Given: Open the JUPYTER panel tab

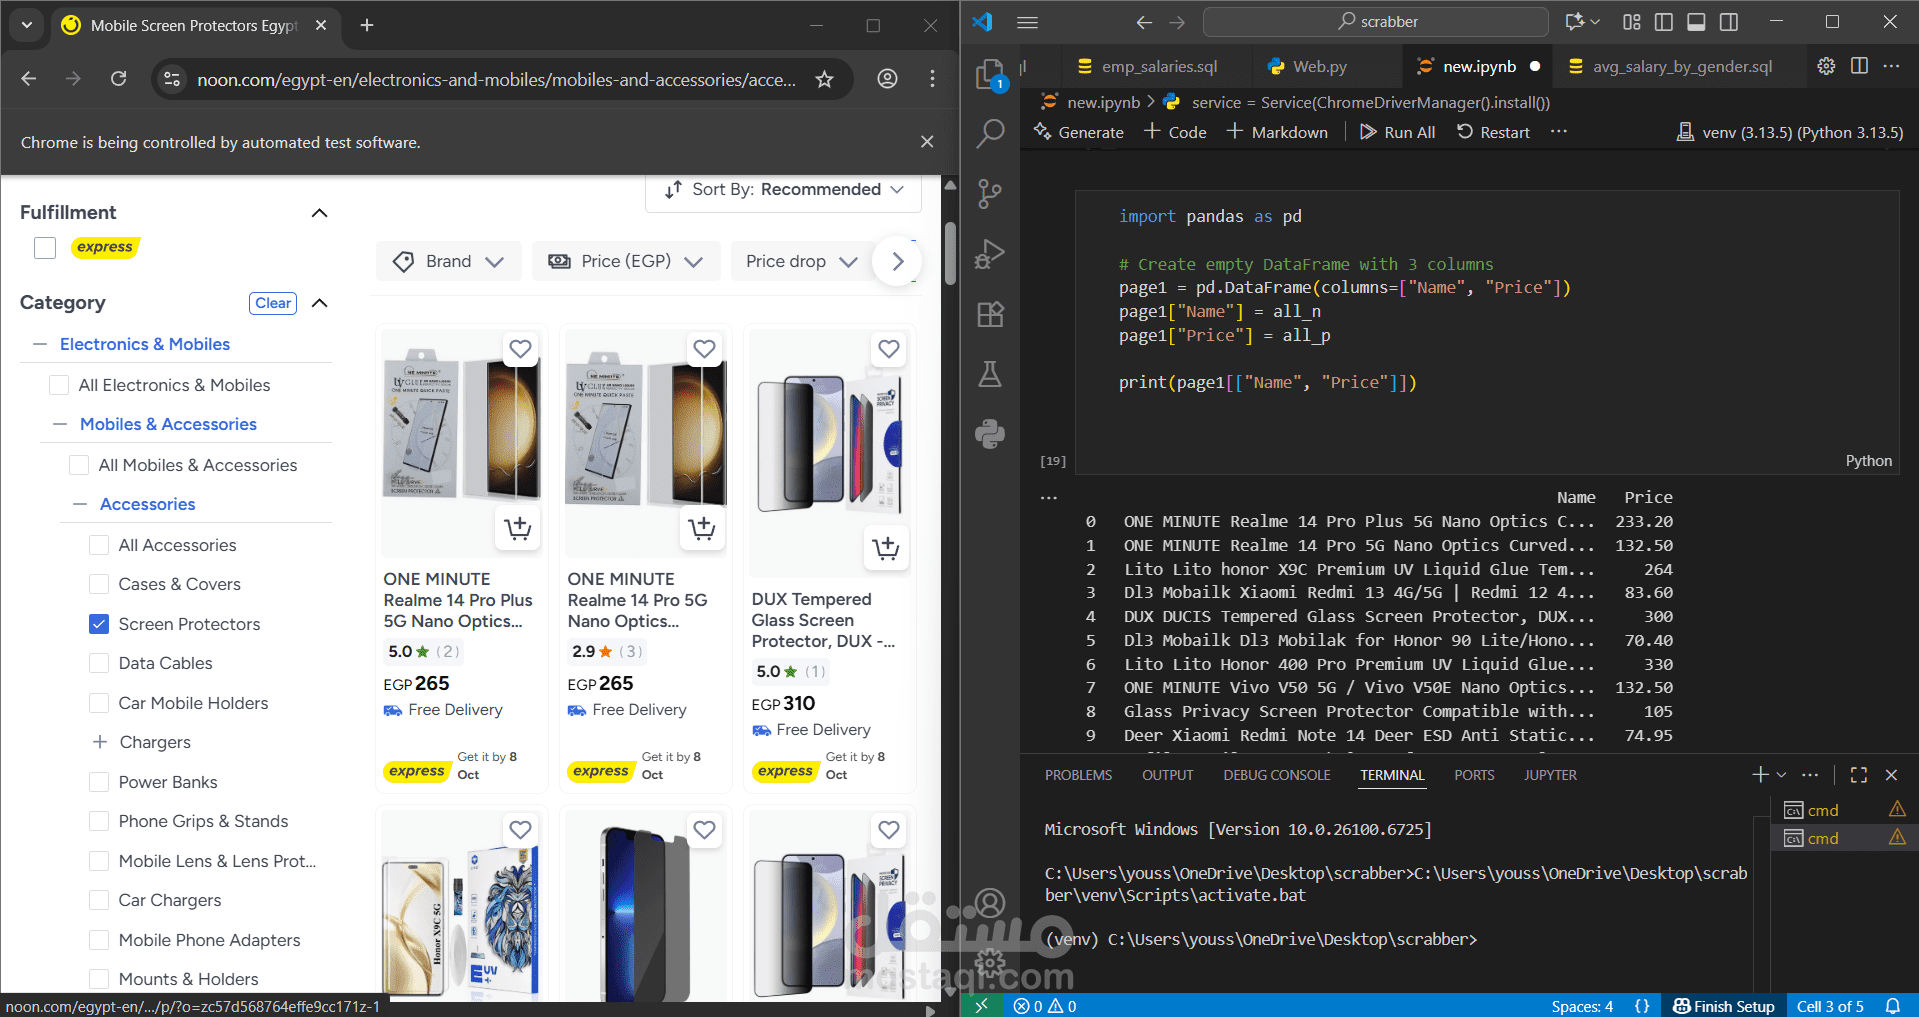Looking at the screenshot, I should (x=1550, y=775).
